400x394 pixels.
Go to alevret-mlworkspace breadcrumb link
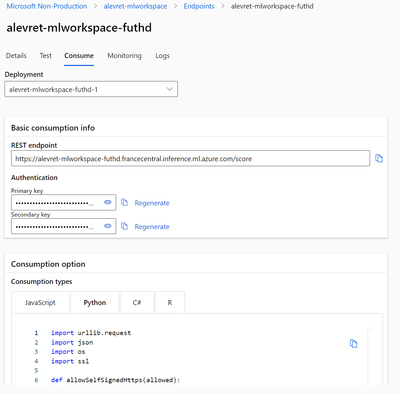coord(135,6)
